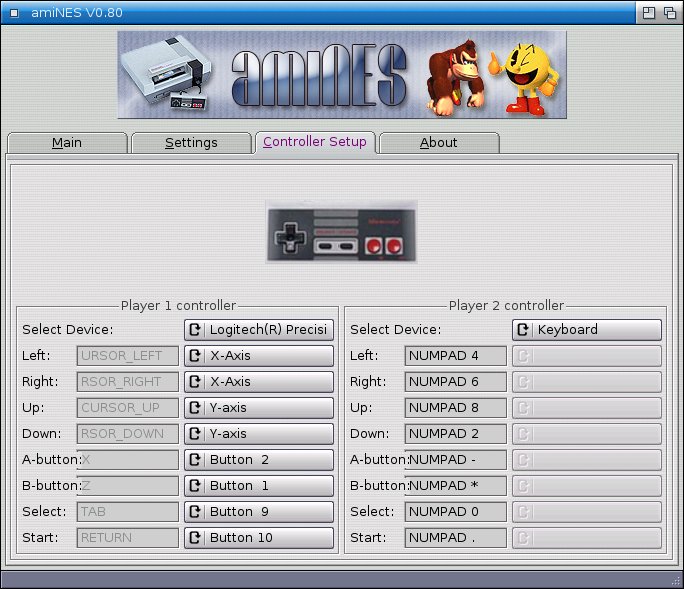Click the Player 2 Select Device label
Screen dimensions: 684x589
tap(396, 330)
